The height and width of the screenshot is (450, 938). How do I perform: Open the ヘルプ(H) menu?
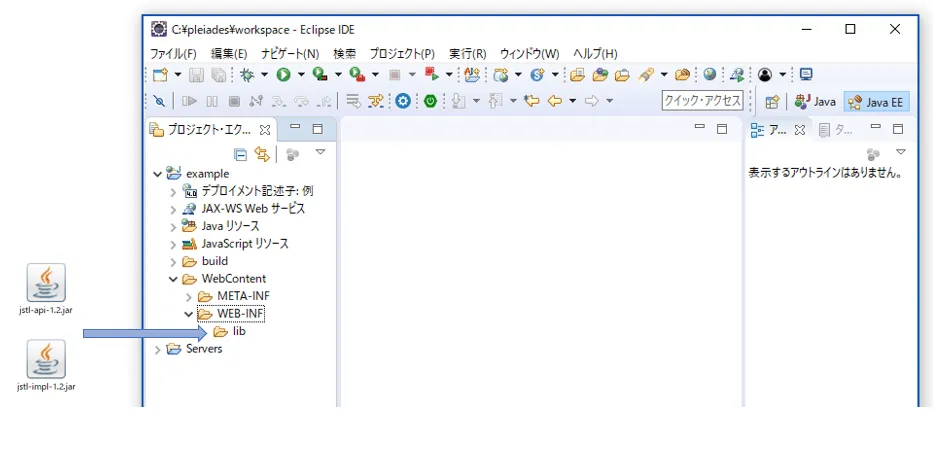[595, 53]
